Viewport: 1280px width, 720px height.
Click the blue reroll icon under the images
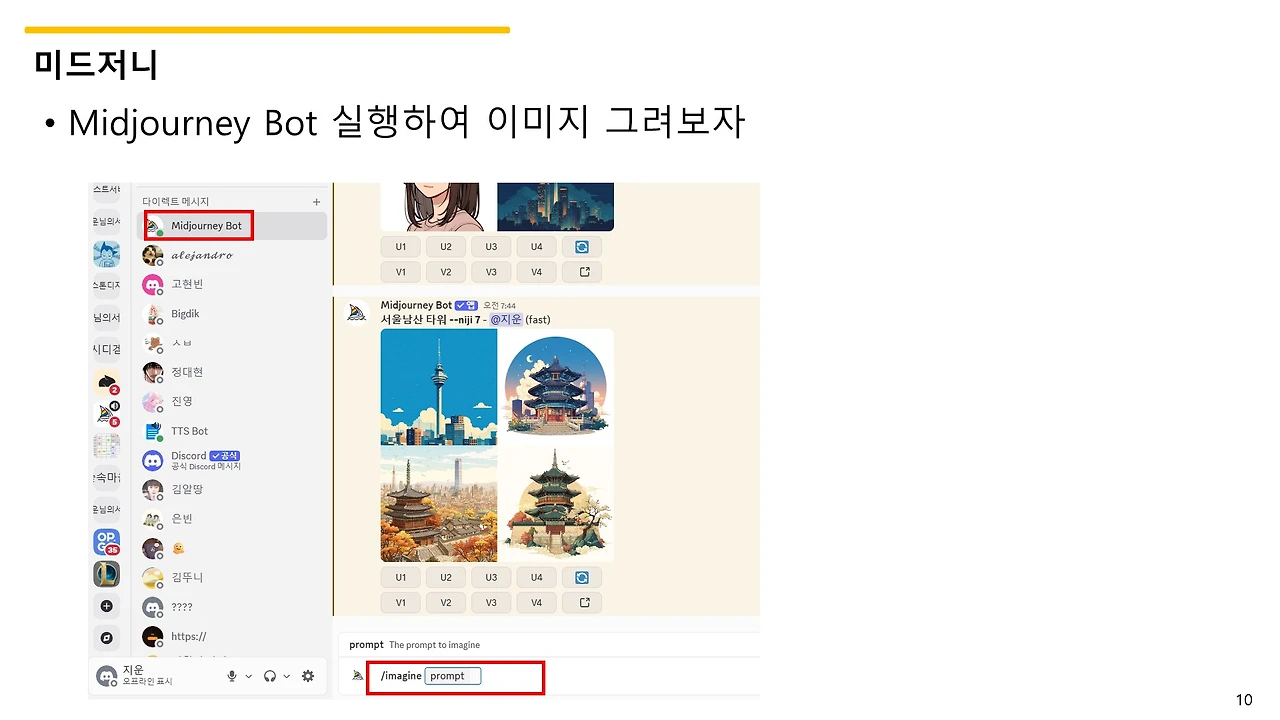tap(581, 577)
